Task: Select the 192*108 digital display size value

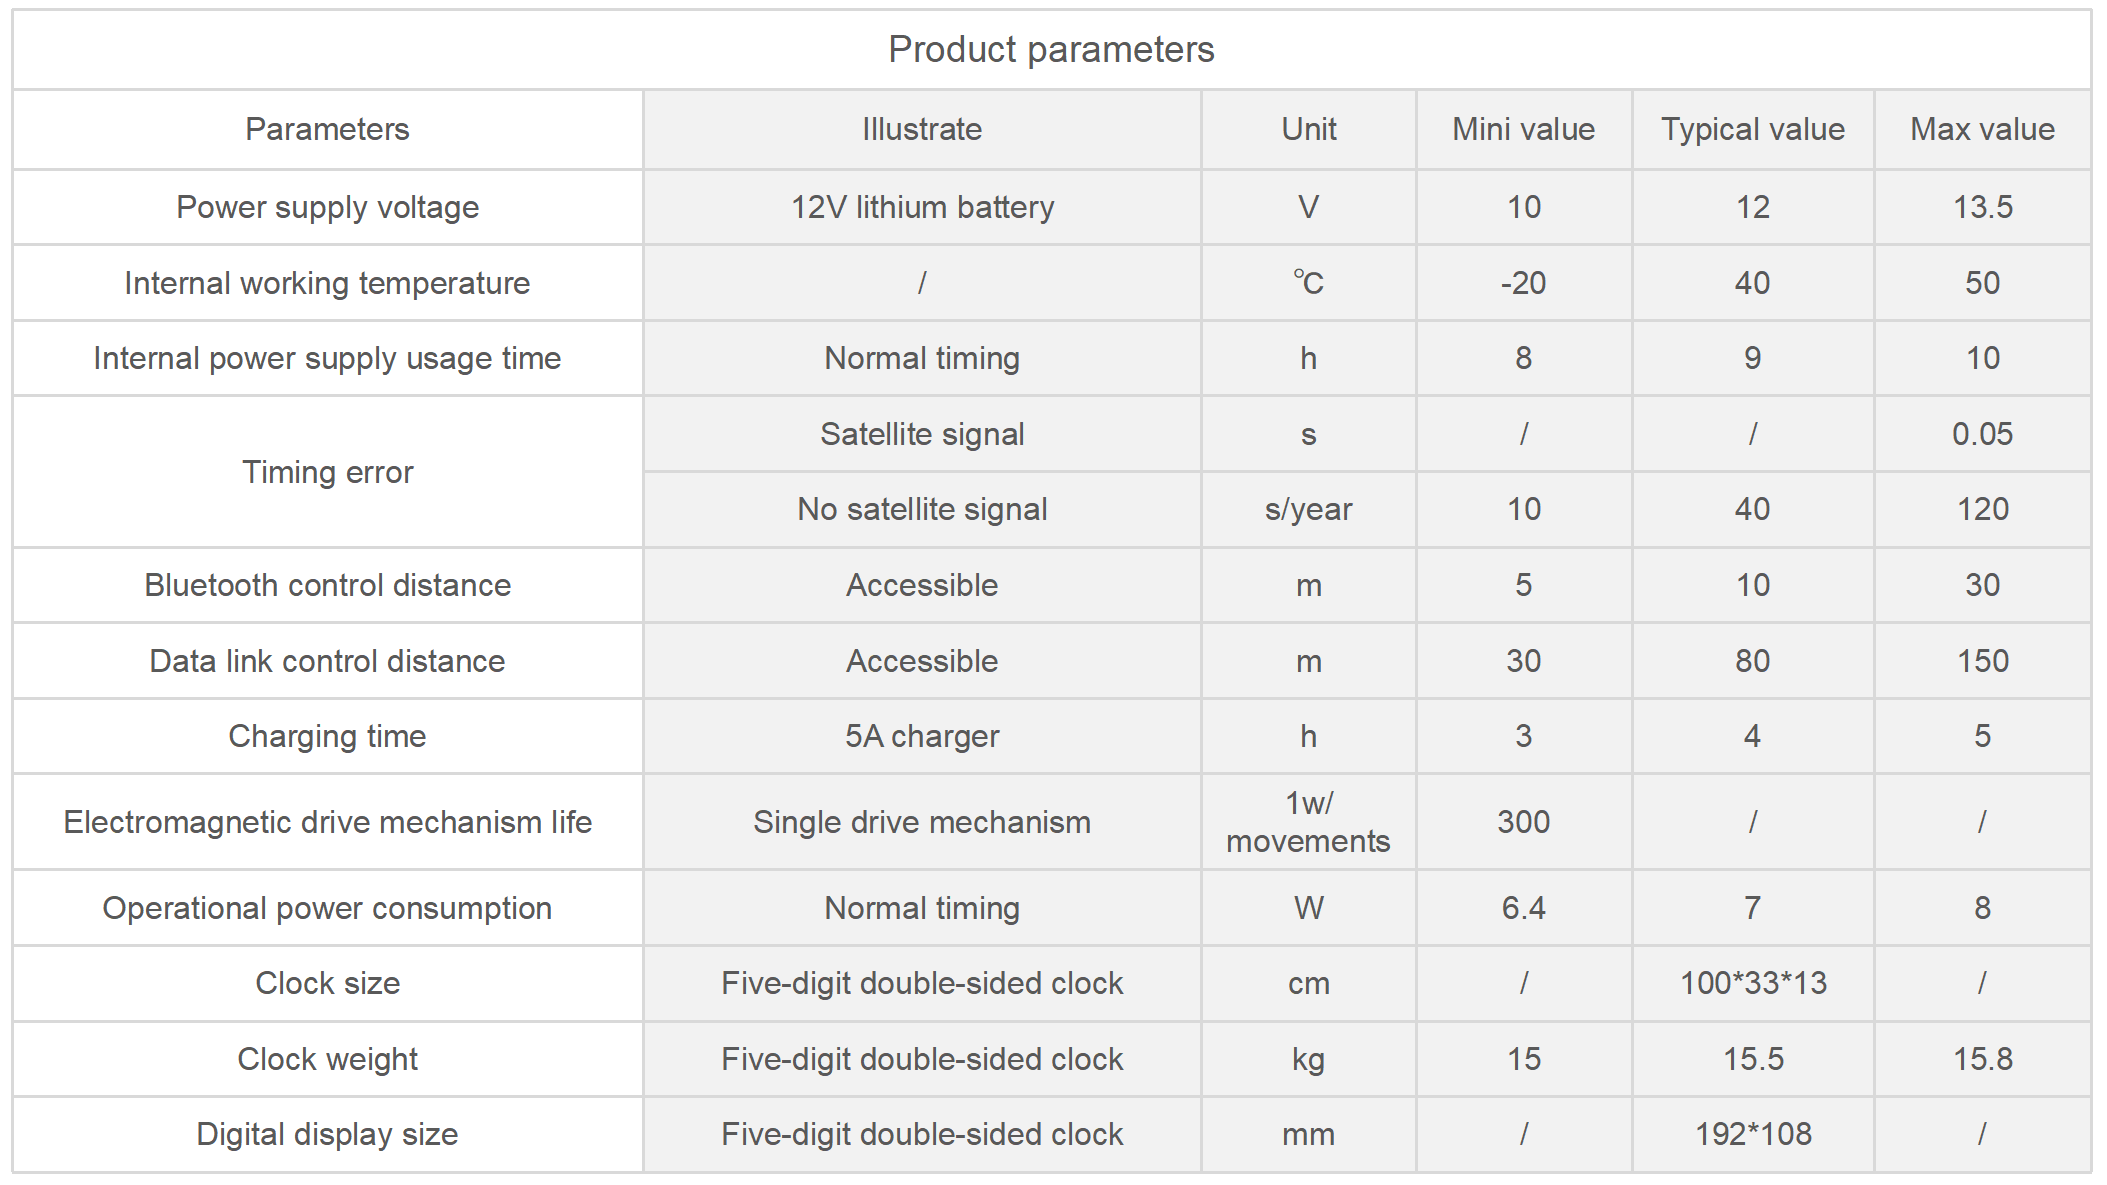Action: [1753, 1134]
